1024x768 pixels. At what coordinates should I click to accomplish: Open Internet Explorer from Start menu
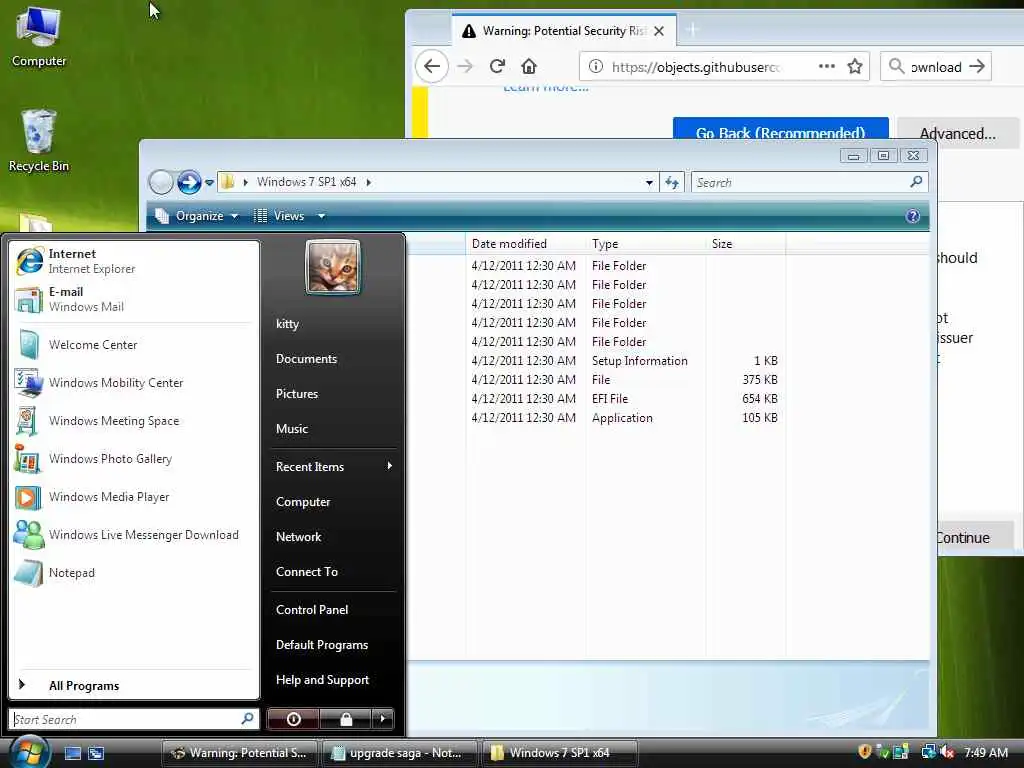(134, 261)
